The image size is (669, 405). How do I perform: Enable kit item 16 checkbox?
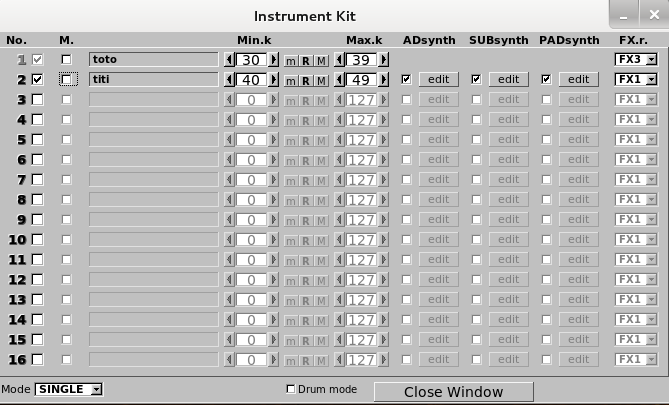point(38,359)
